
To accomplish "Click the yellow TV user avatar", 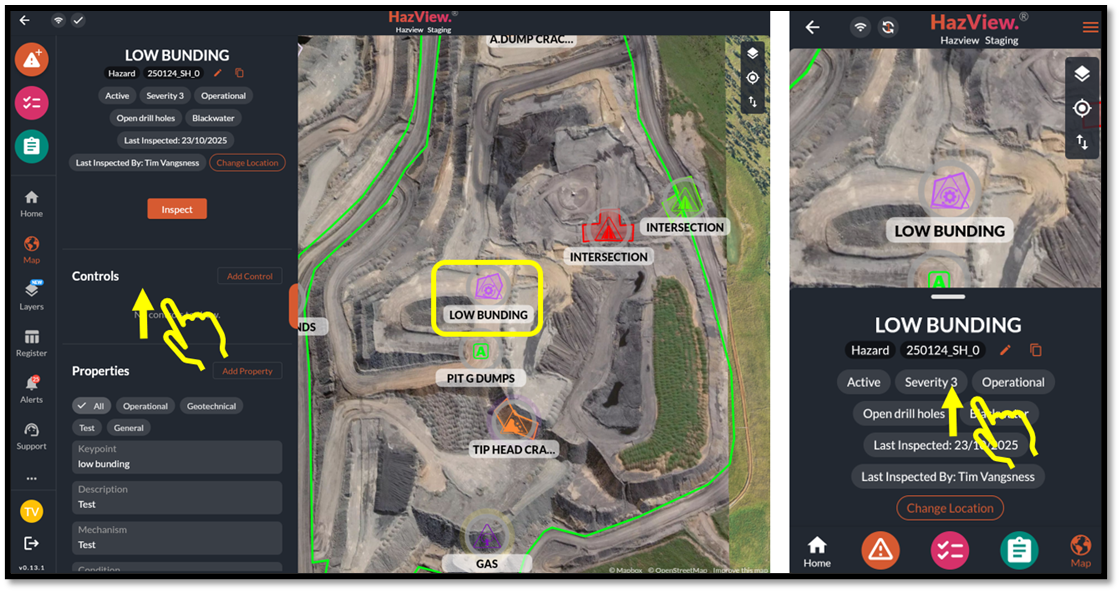I will click(31, 511).
